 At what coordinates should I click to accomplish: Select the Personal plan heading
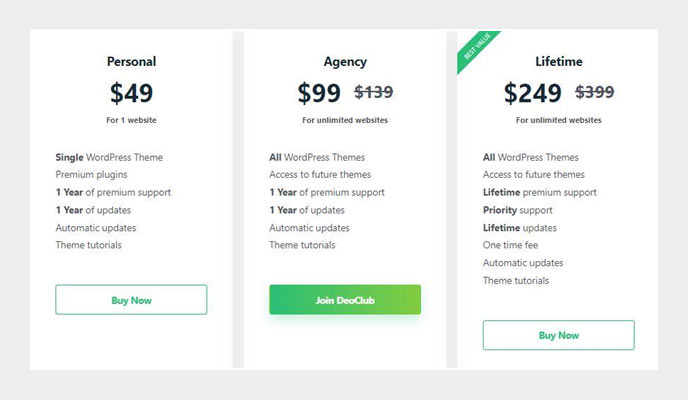tap(131, 61)
